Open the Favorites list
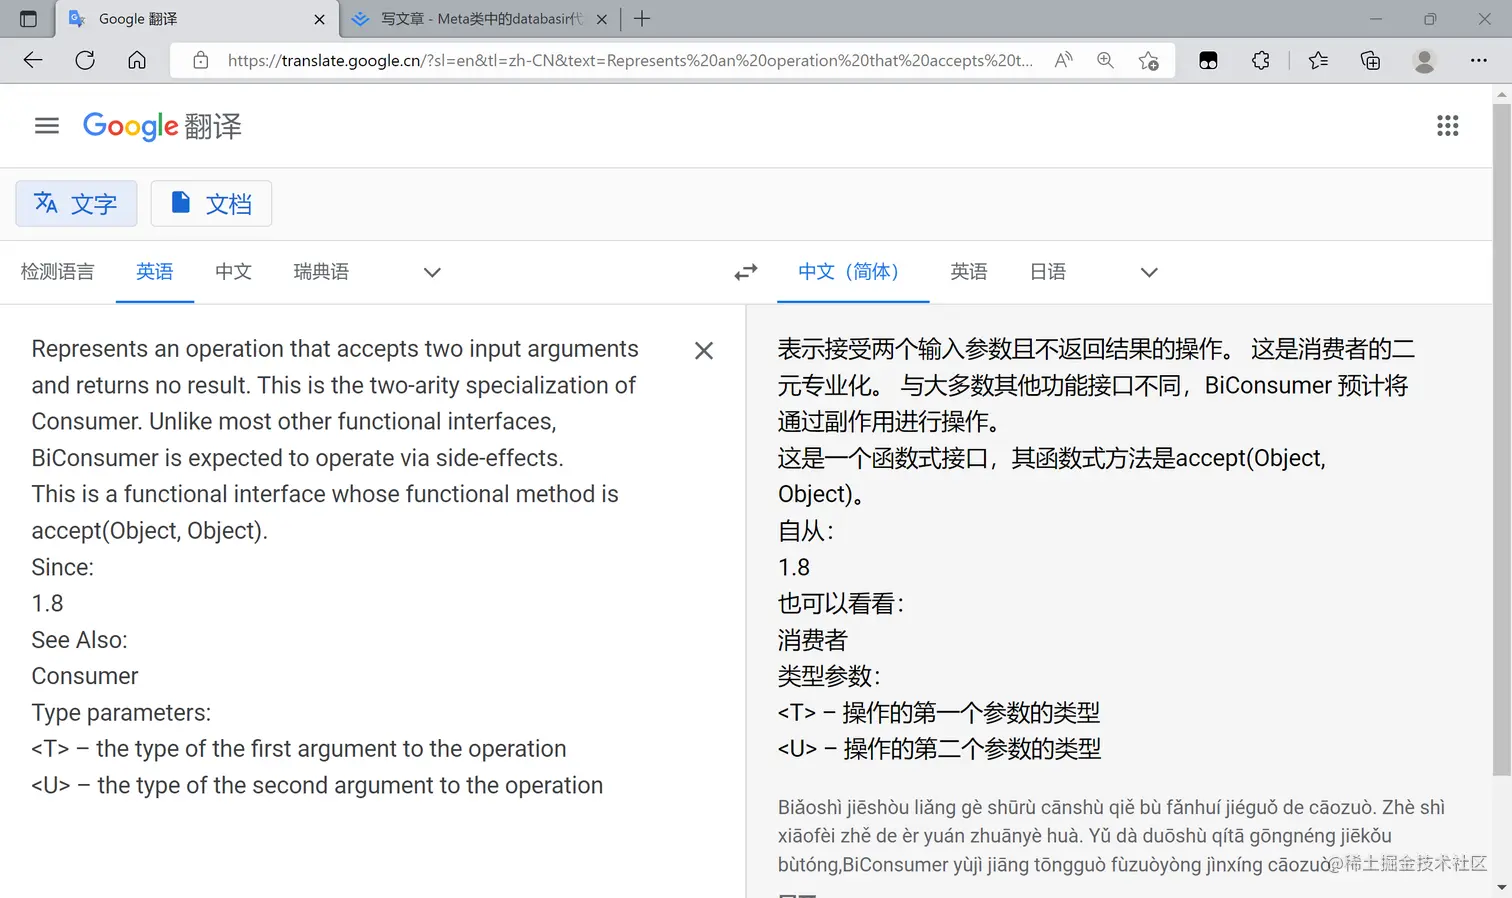 [x=1318, y=60]
